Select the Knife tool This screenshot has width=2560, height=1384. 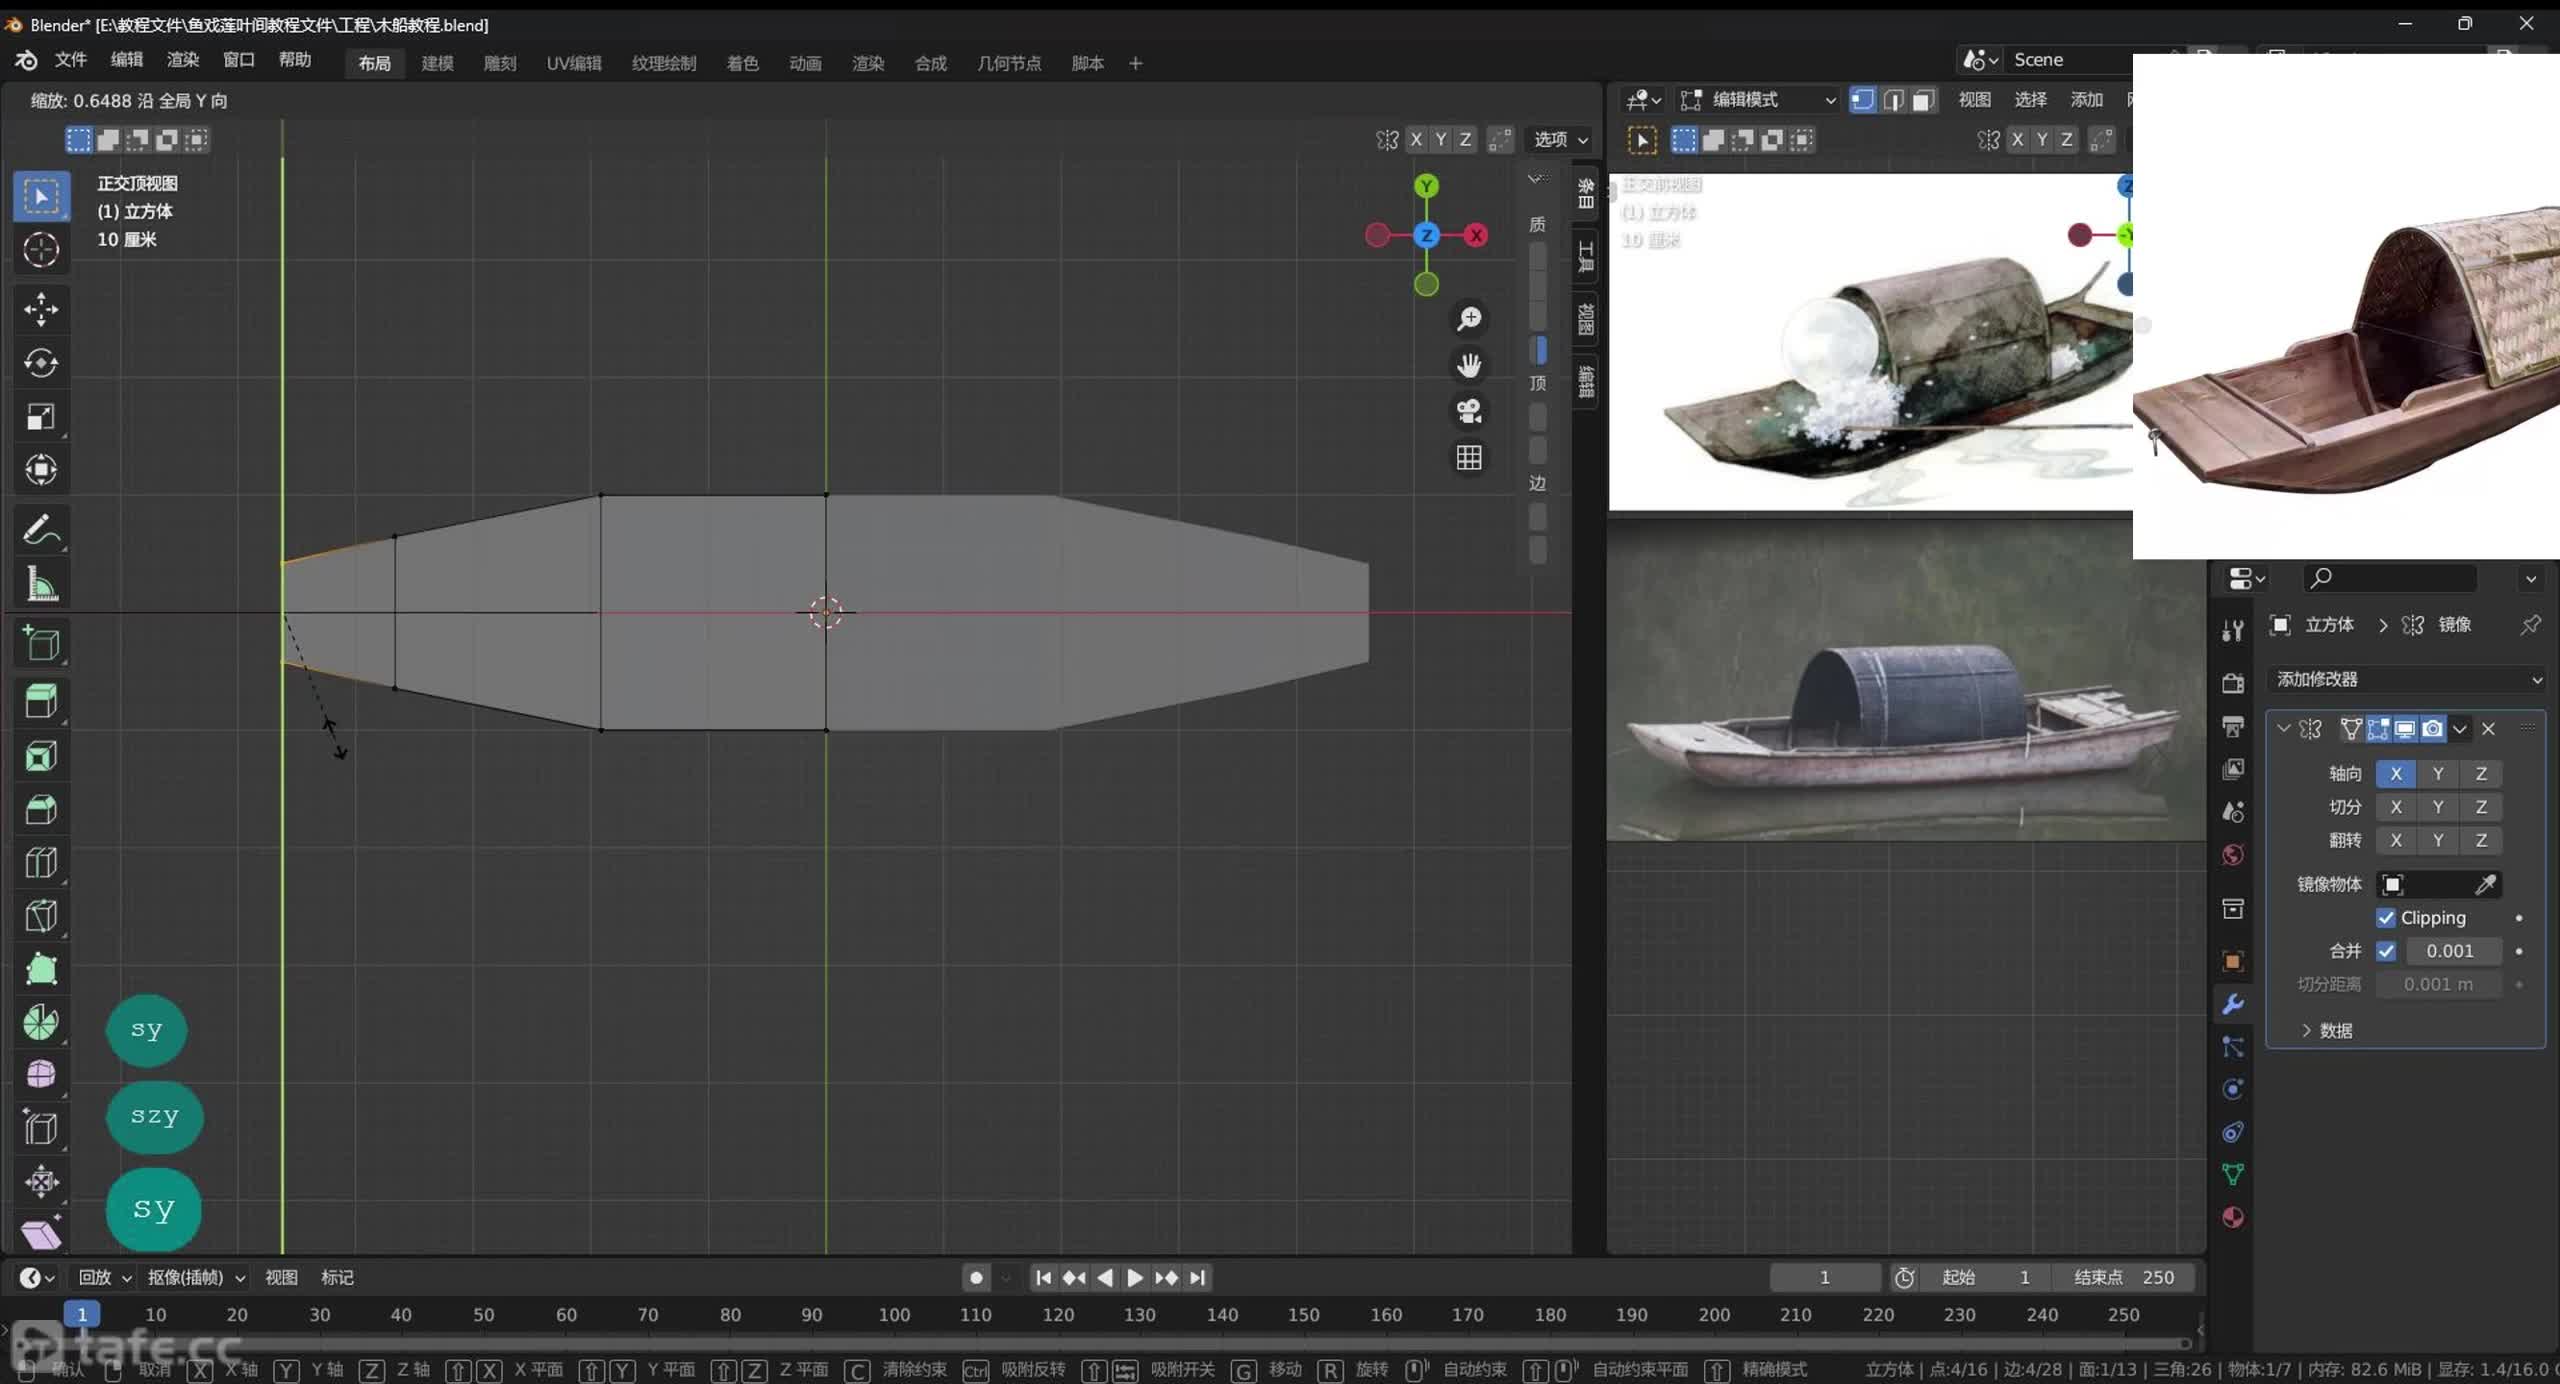click(x=41, y=915)
